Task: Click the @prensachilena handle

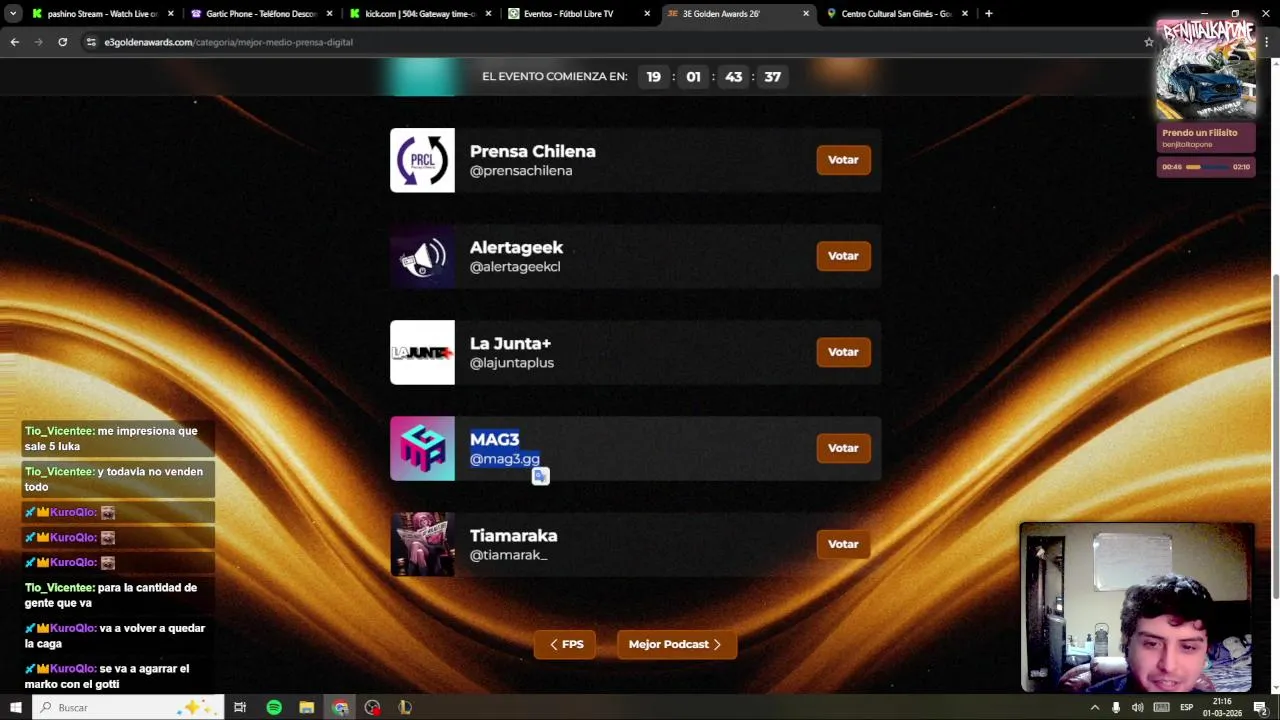Action: click(x=521, y=171)
